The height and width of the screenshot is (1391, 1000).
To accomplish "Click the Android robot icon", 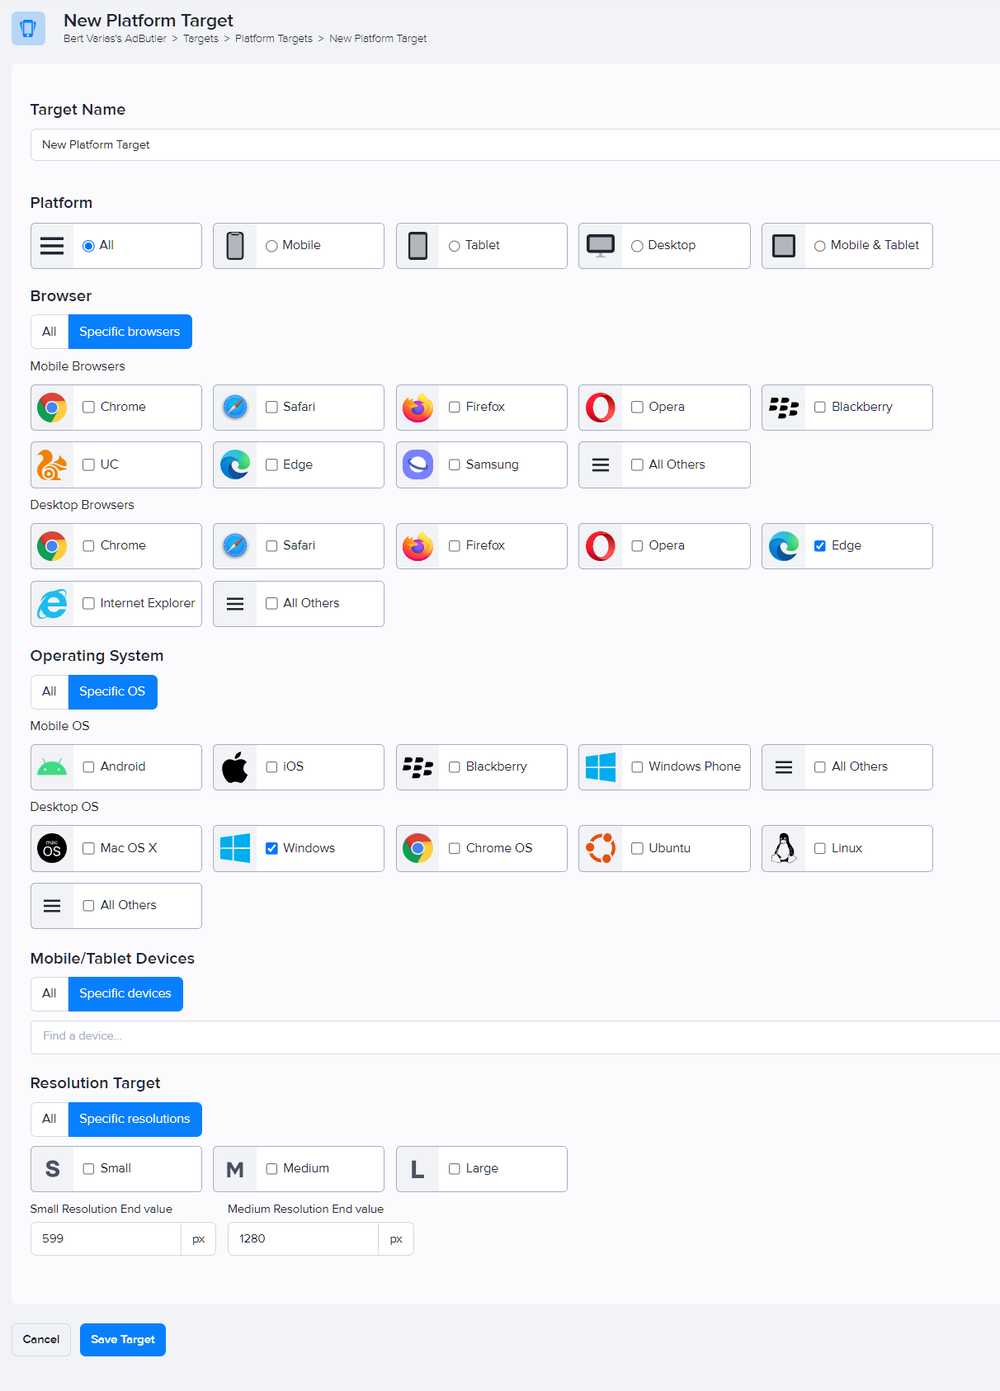I will (52, 768).
